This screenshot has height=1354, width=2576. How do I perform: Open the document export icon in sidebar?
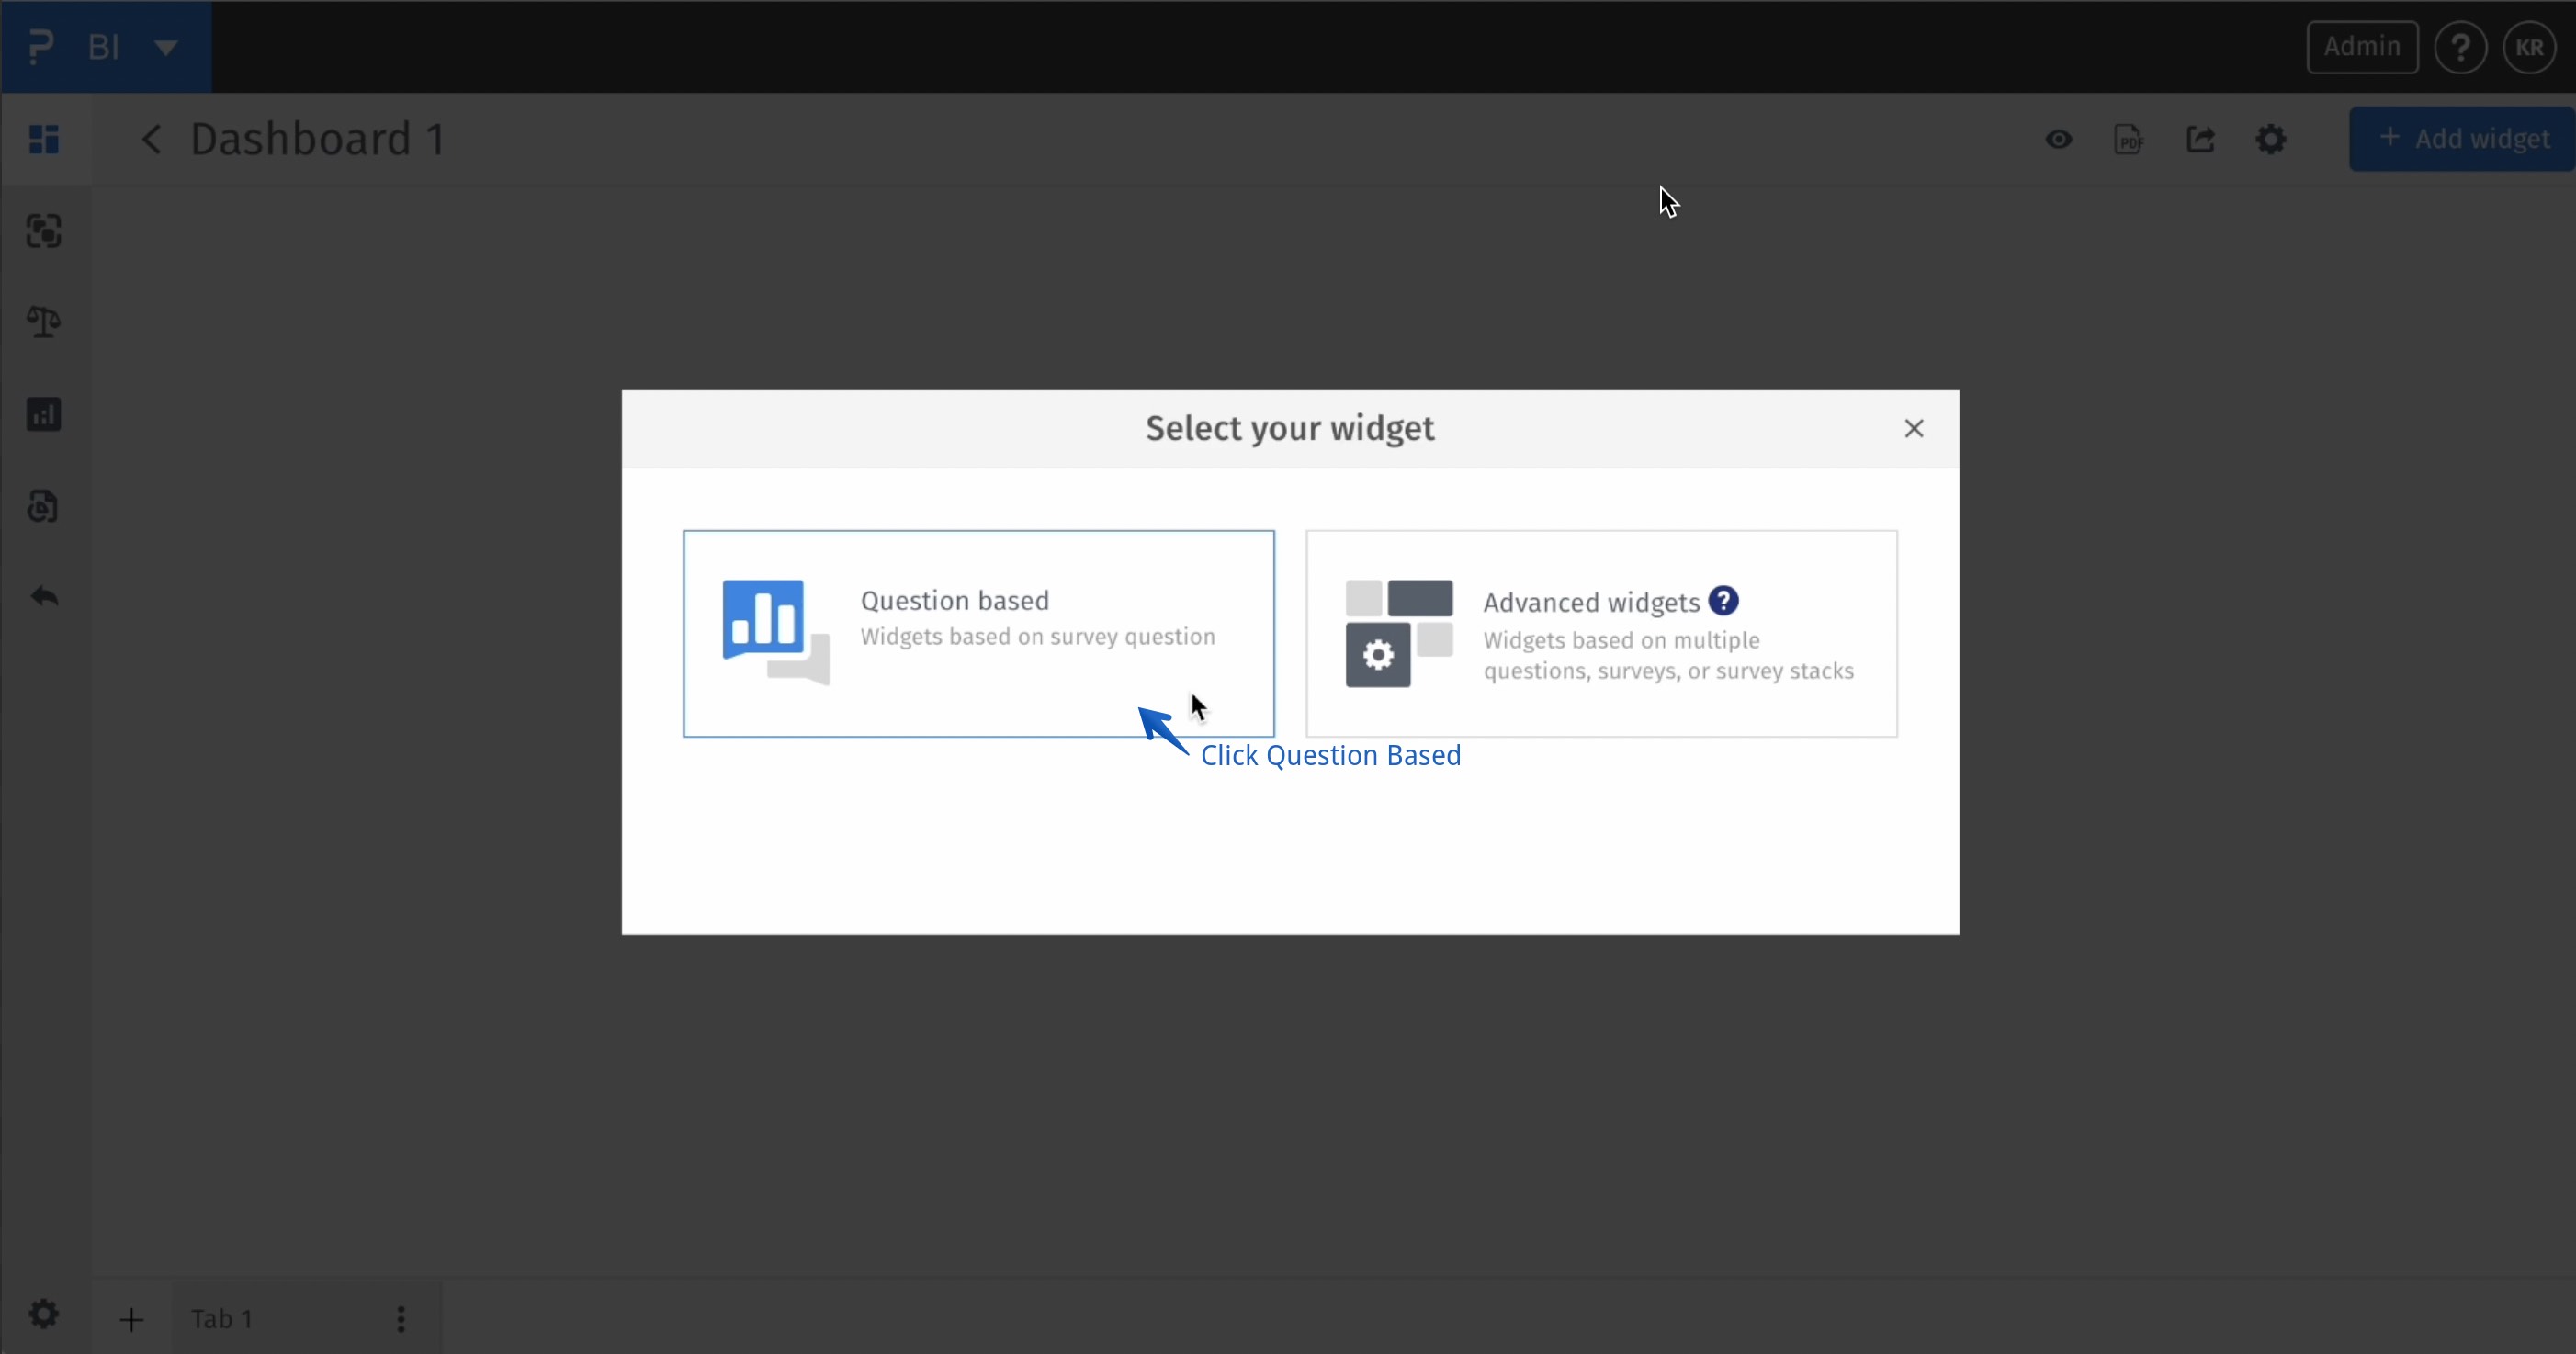pyautogui.click(x=44, y=506)
